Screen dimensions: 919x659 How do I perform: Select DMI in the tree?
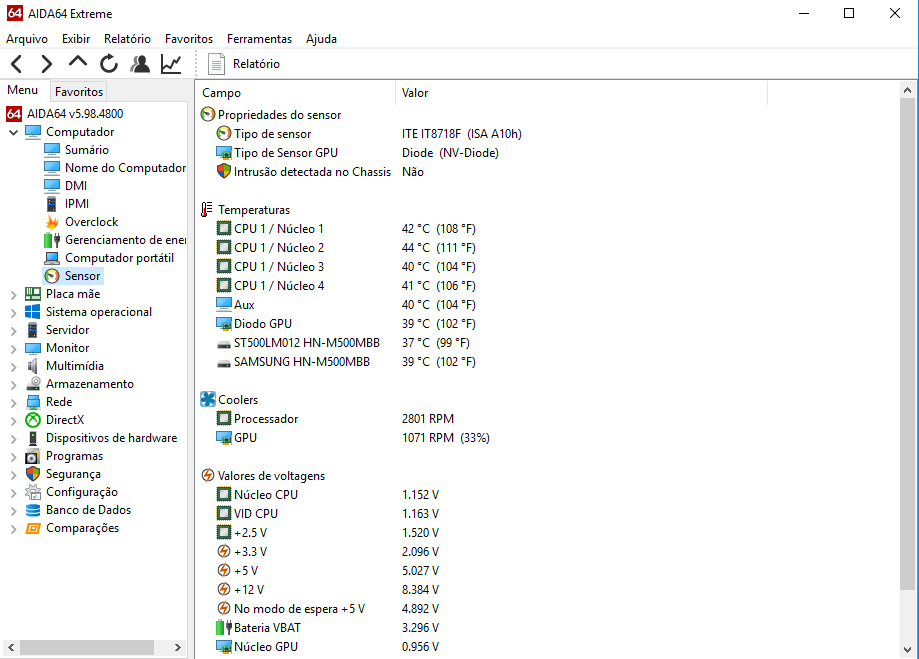[76, 186]
